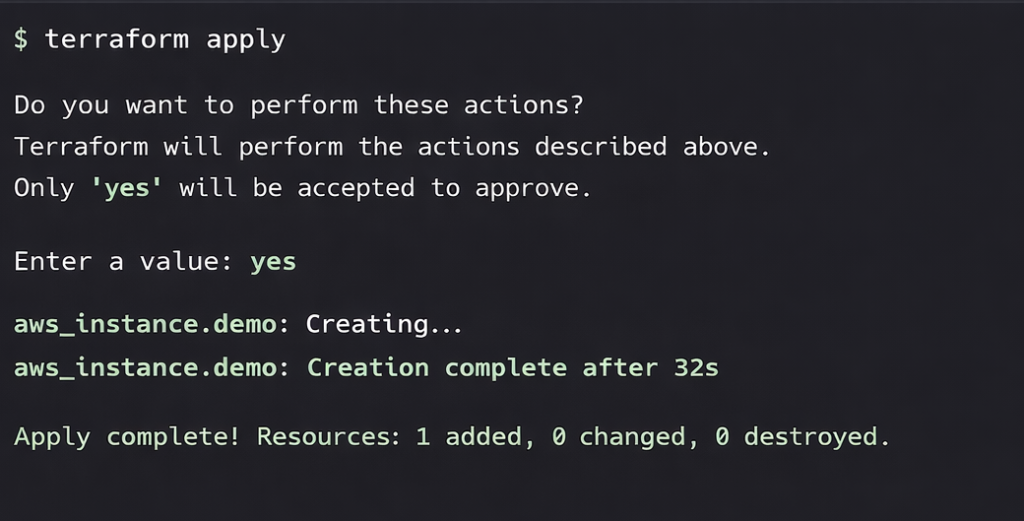The height and width of the screenshot is (521, 1024).
Task: Click the typed 'yes' after Enter a value
Action: [273, 262]
